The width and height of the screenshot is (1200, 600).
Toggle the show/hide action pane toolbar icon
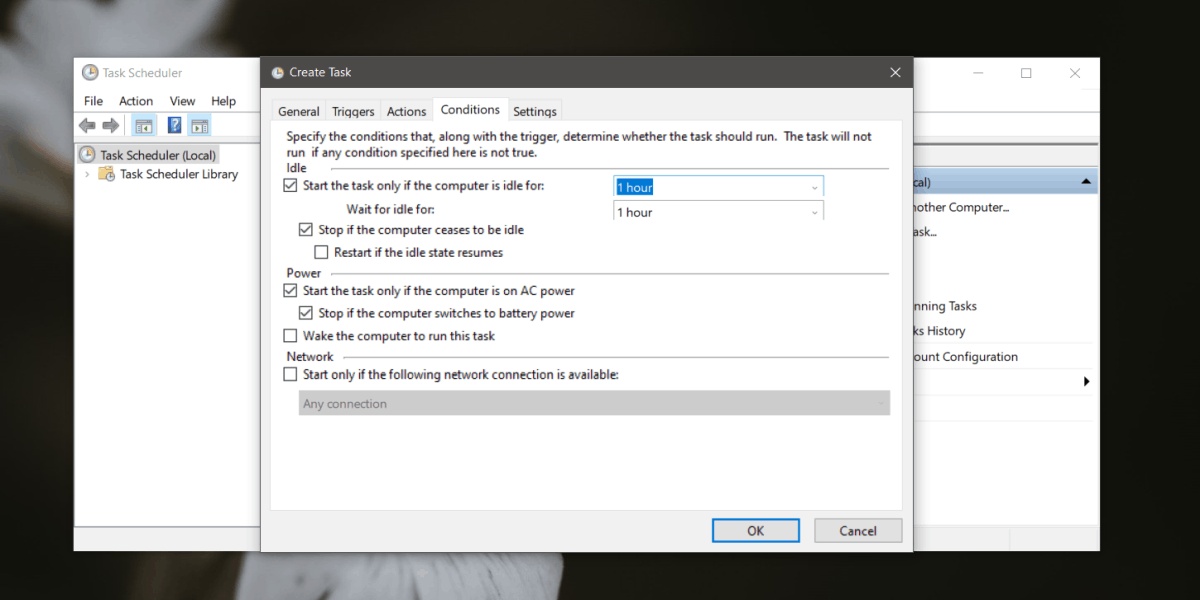200,125
